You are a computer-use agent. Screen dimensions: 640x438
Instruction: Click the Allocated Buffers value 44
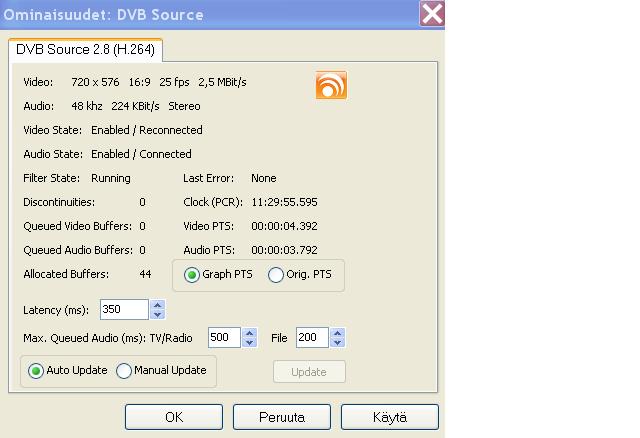pyautogui.click(x=145, y=274)
